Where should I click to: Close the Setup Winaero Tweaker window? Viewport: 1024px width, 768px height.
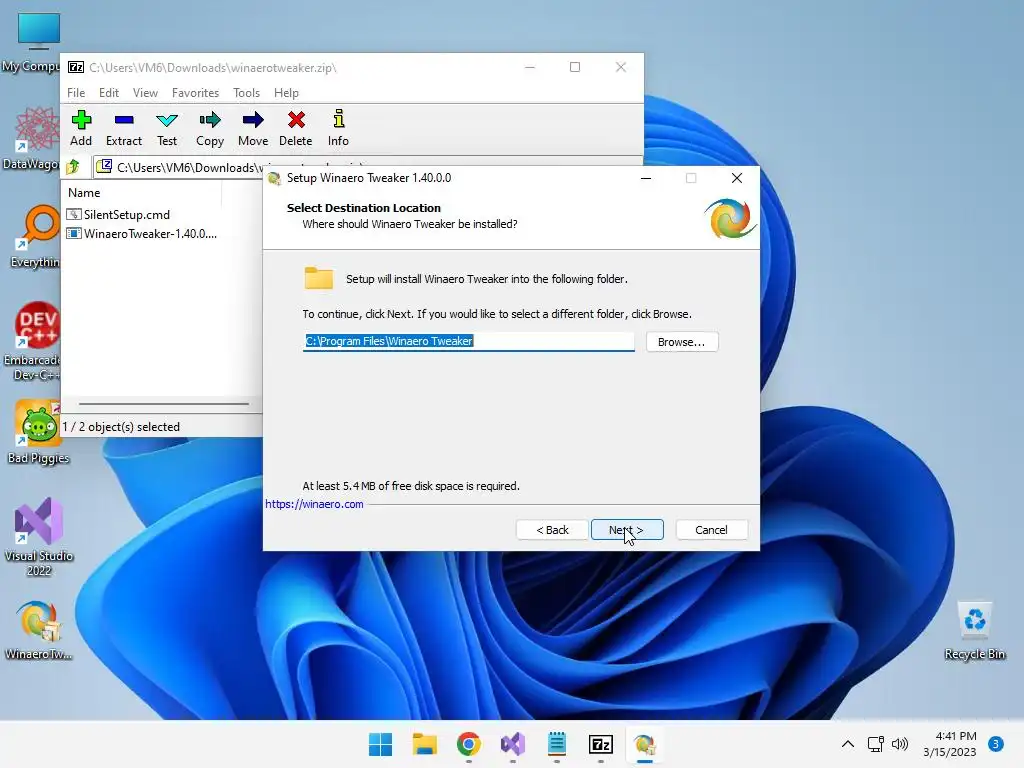point(737,178)
